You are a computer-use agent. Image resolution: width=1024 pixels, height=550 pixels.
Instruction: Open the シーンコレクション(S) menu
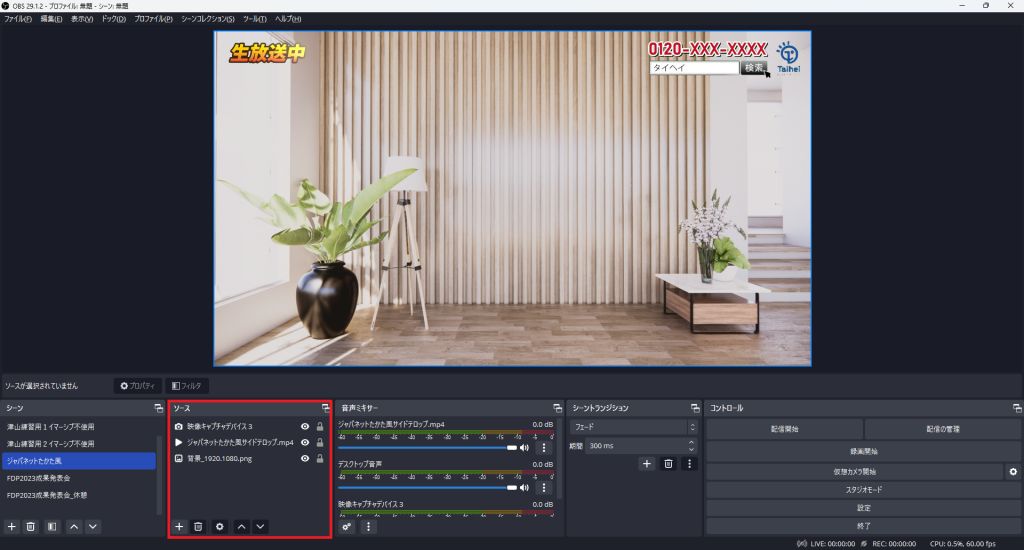tap(208, 19)
